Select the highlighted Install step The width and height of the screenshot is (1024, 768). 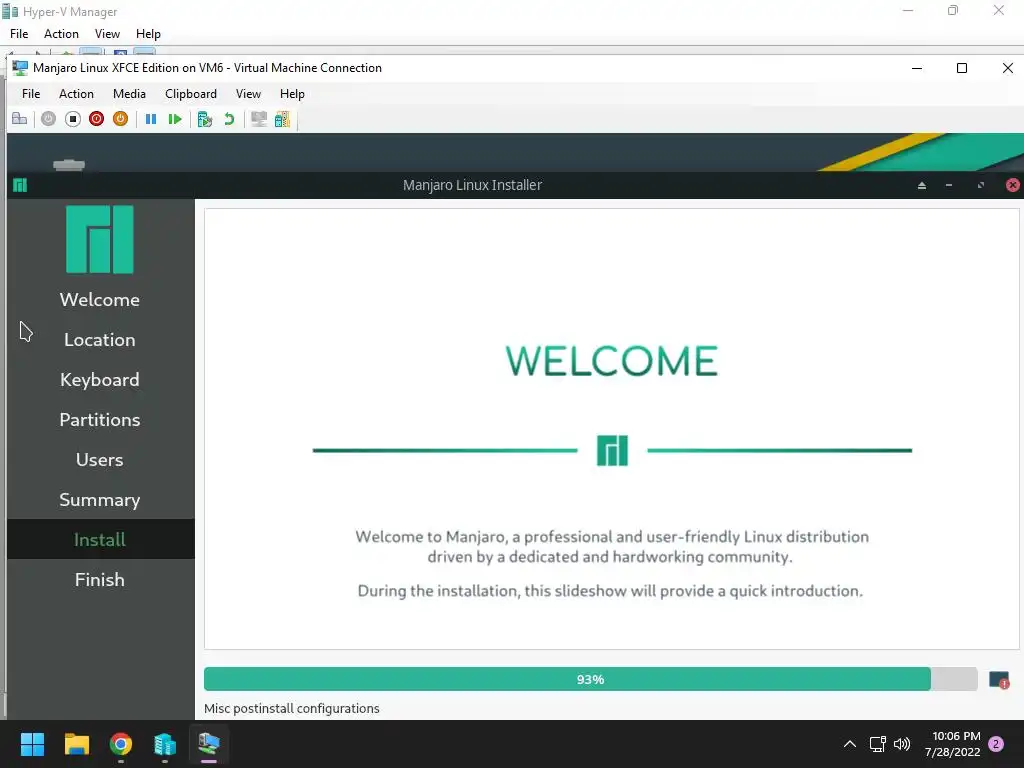[101, 539]
